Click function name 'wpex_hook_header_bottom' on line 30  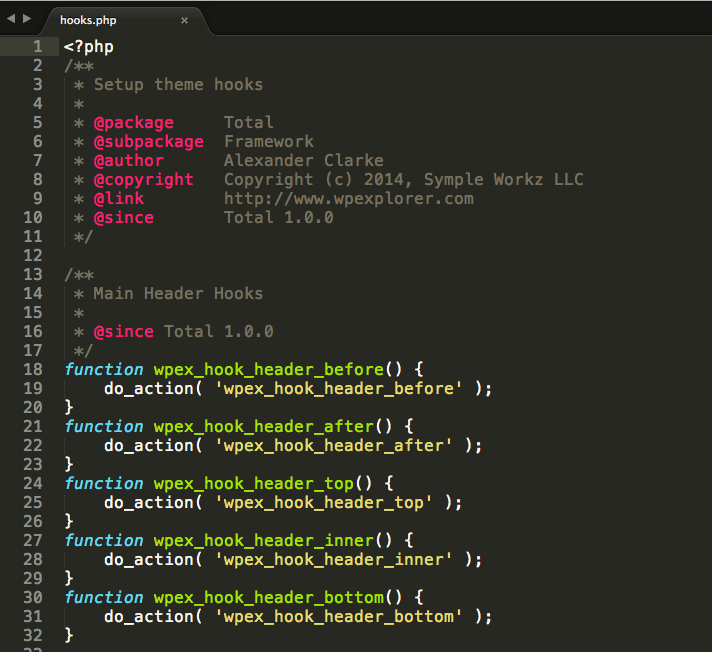[269, 598]
